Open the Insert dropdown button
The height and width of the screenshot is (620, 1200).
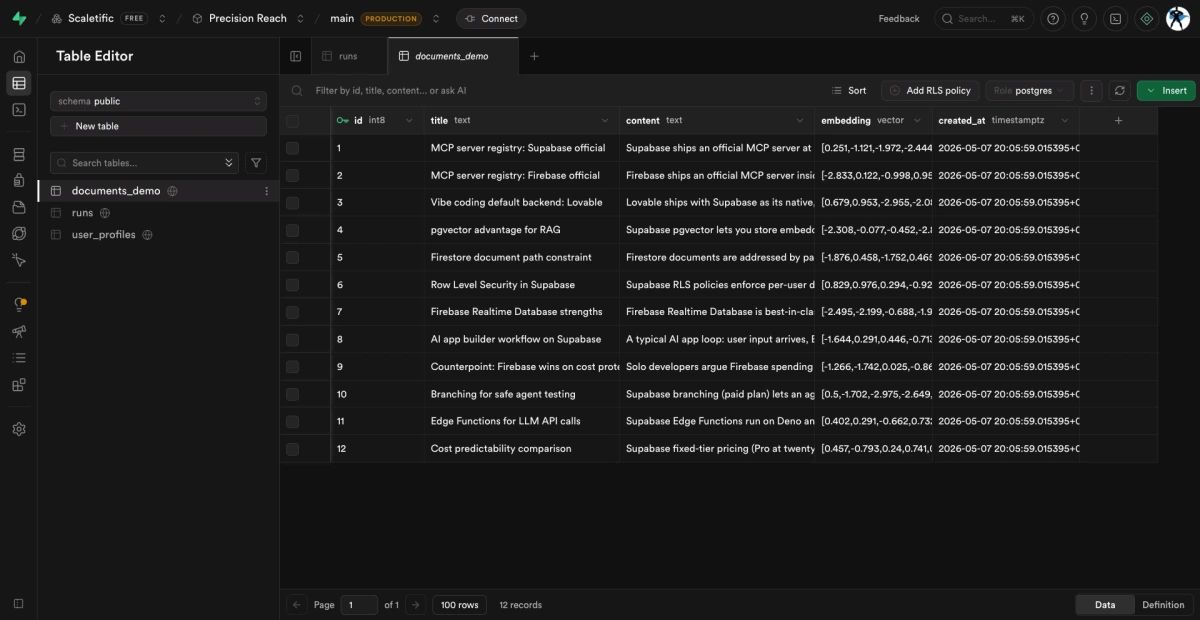click(x=1166, y=90)
